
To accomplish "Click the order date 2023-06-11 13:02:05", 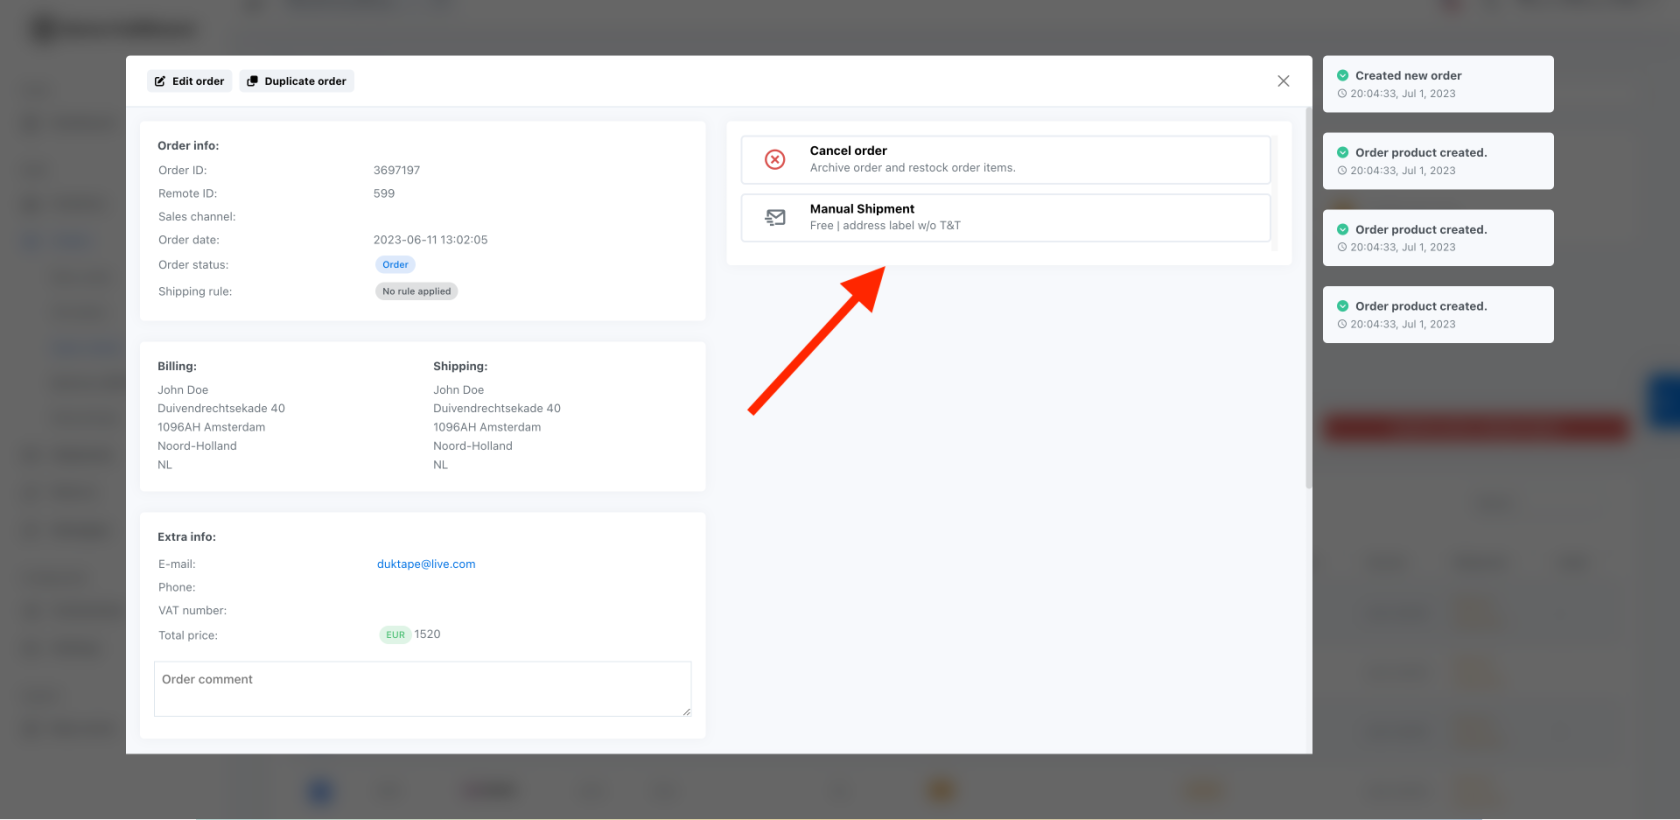I will [x=430, y=240].
